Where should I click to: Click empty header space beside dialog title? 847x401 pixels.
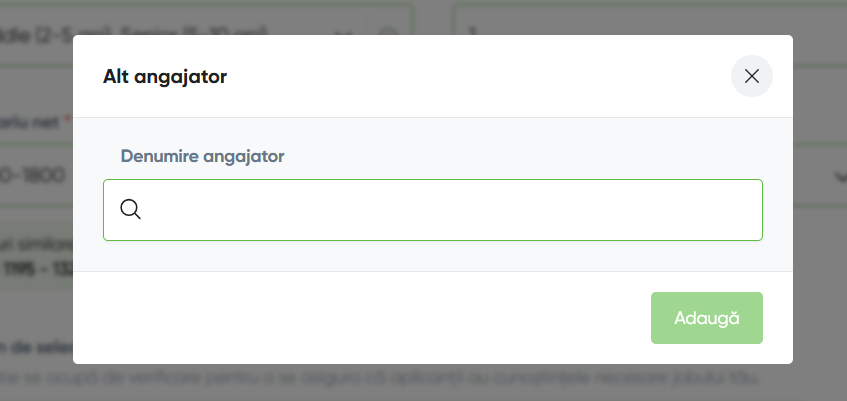pyautogui.click(x=475, y=76)
